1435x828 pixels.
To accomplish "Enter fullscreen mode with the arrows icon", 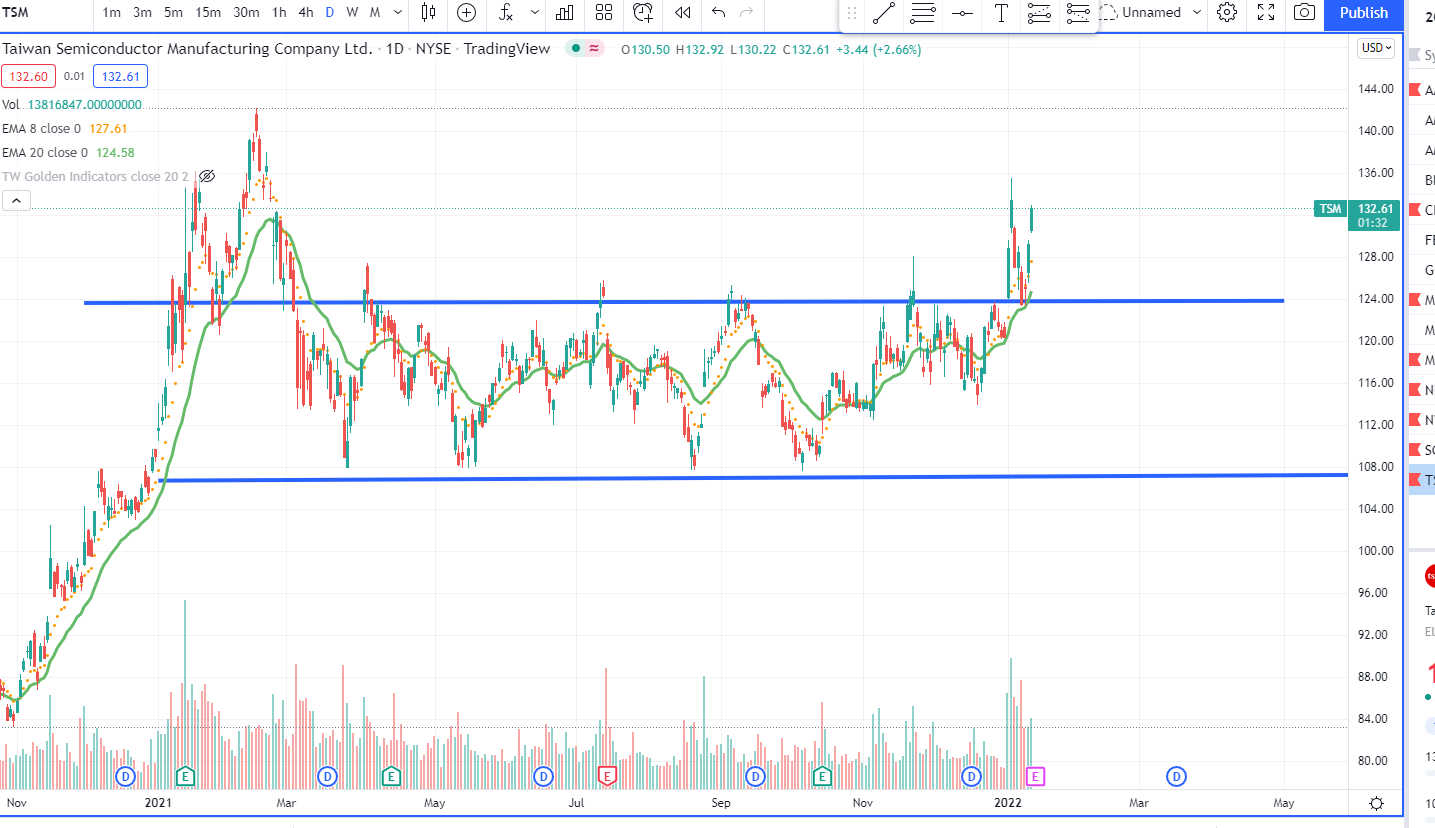I will pyautogui.click(x=1266, y=13).
